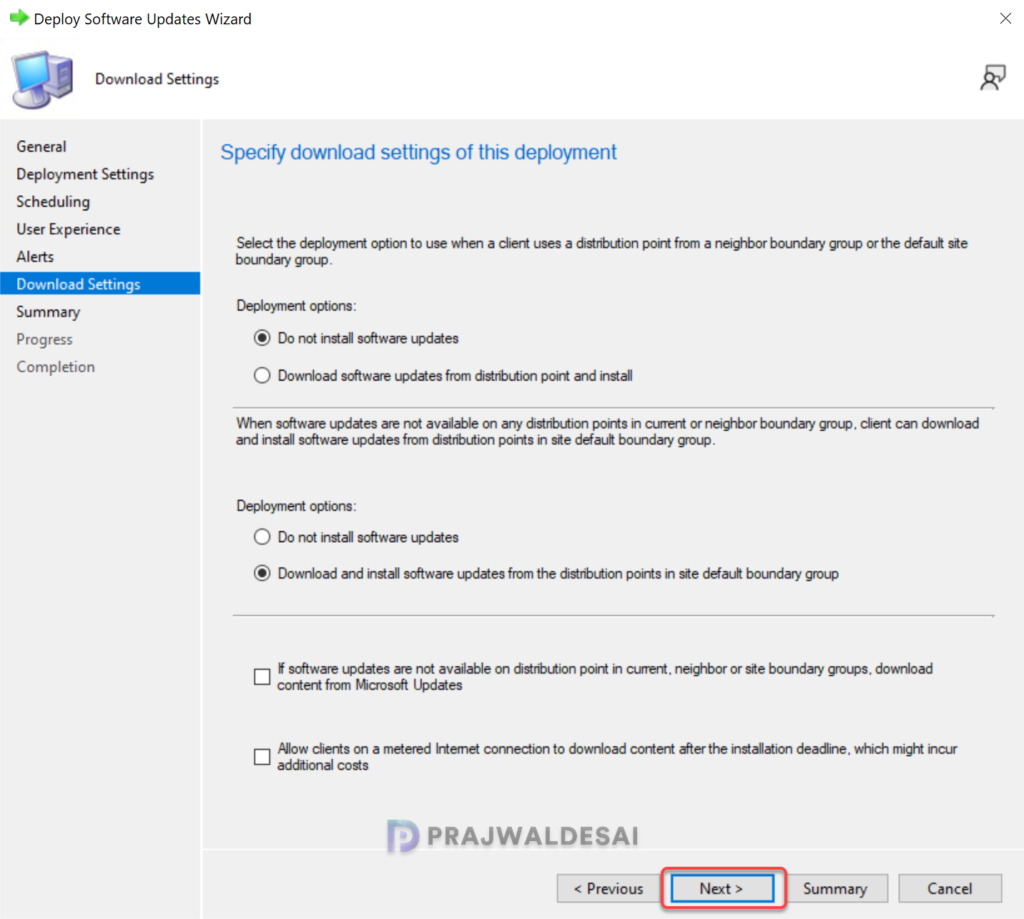Click 'When software updates are not available' paragraph
Image resolution: width=1024 pixels, height=919 pixels.
click(607, 431)
